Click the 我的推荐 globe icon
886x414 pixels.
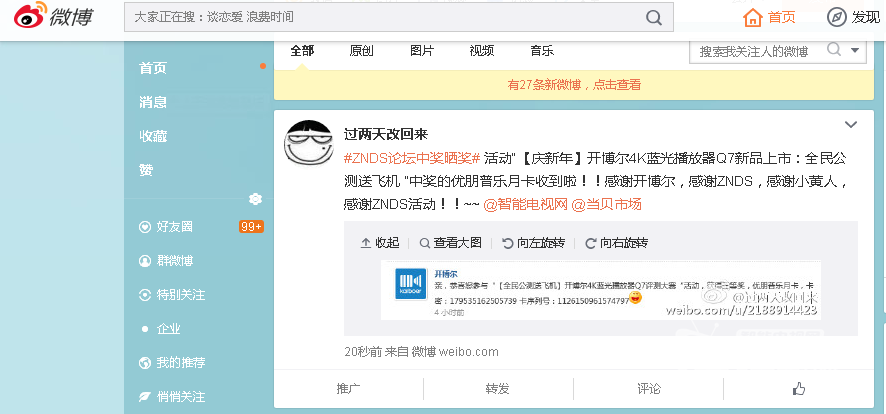point(145,363)
